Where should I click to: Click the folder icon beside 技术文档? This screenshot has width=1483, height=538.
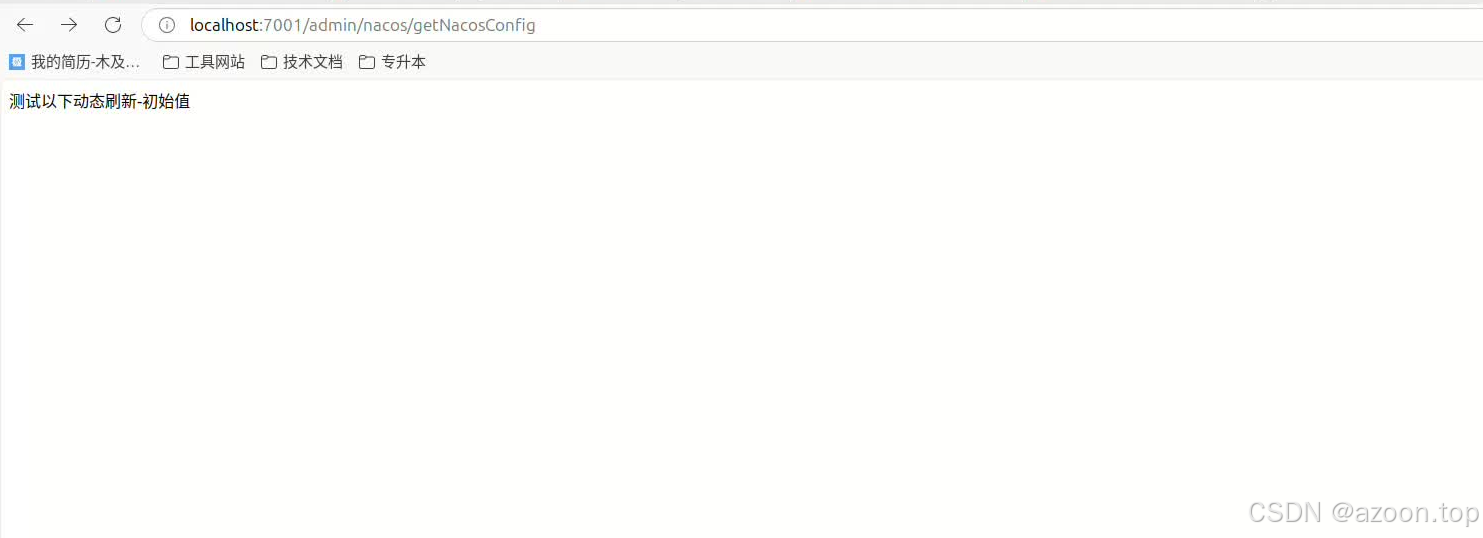pos(269,62)
